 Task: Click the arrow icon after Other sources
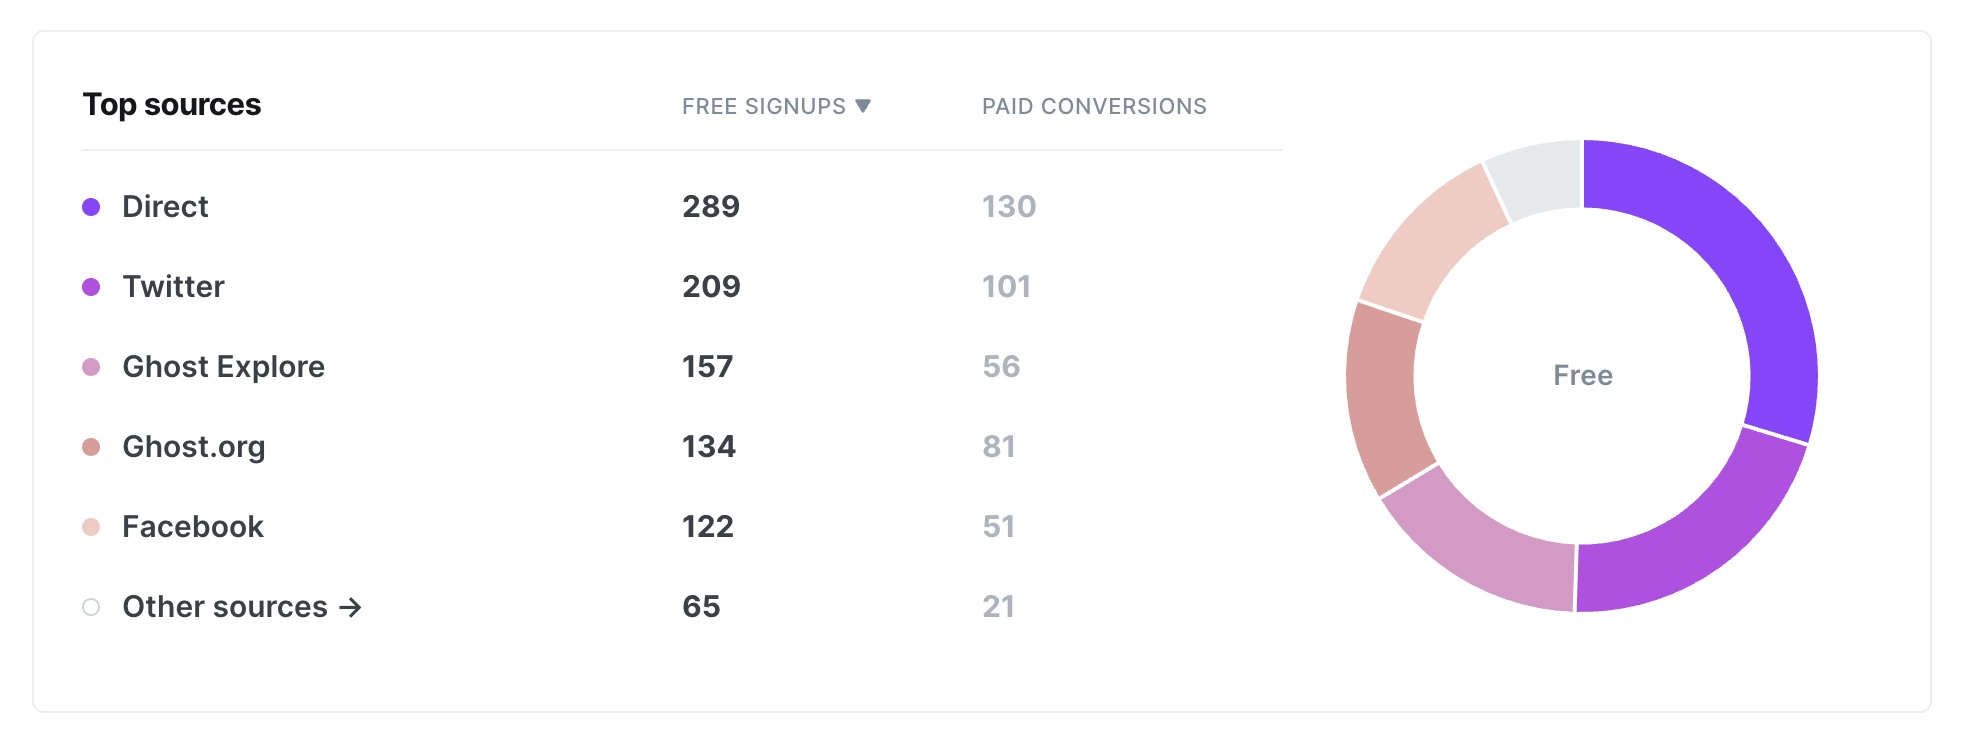350,607
